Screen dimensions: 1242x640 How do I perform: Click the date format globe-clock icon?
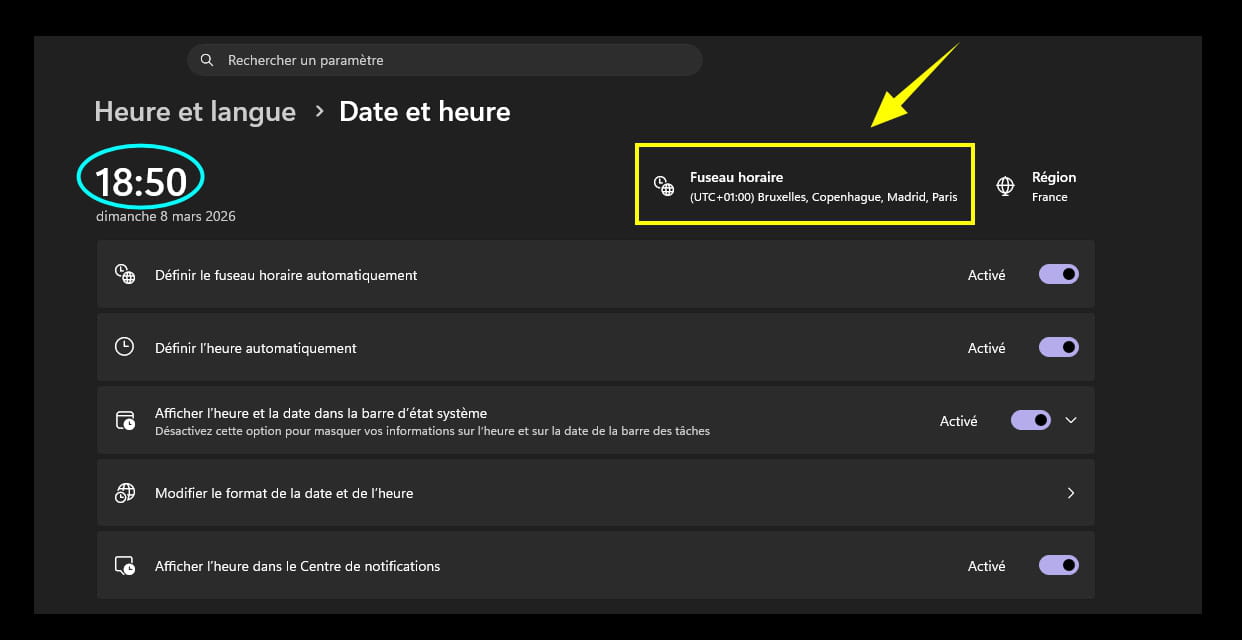point(125,493)
